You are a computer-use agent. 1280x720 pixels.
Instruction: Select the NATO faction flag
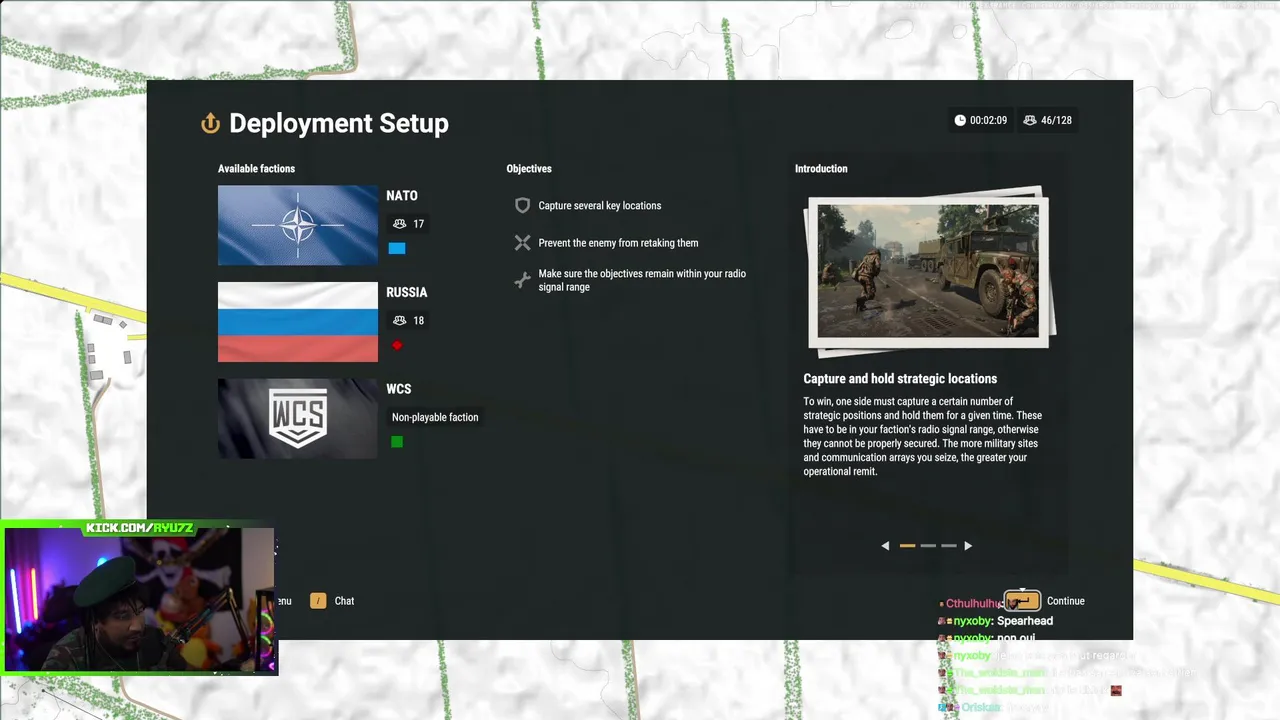298,225
